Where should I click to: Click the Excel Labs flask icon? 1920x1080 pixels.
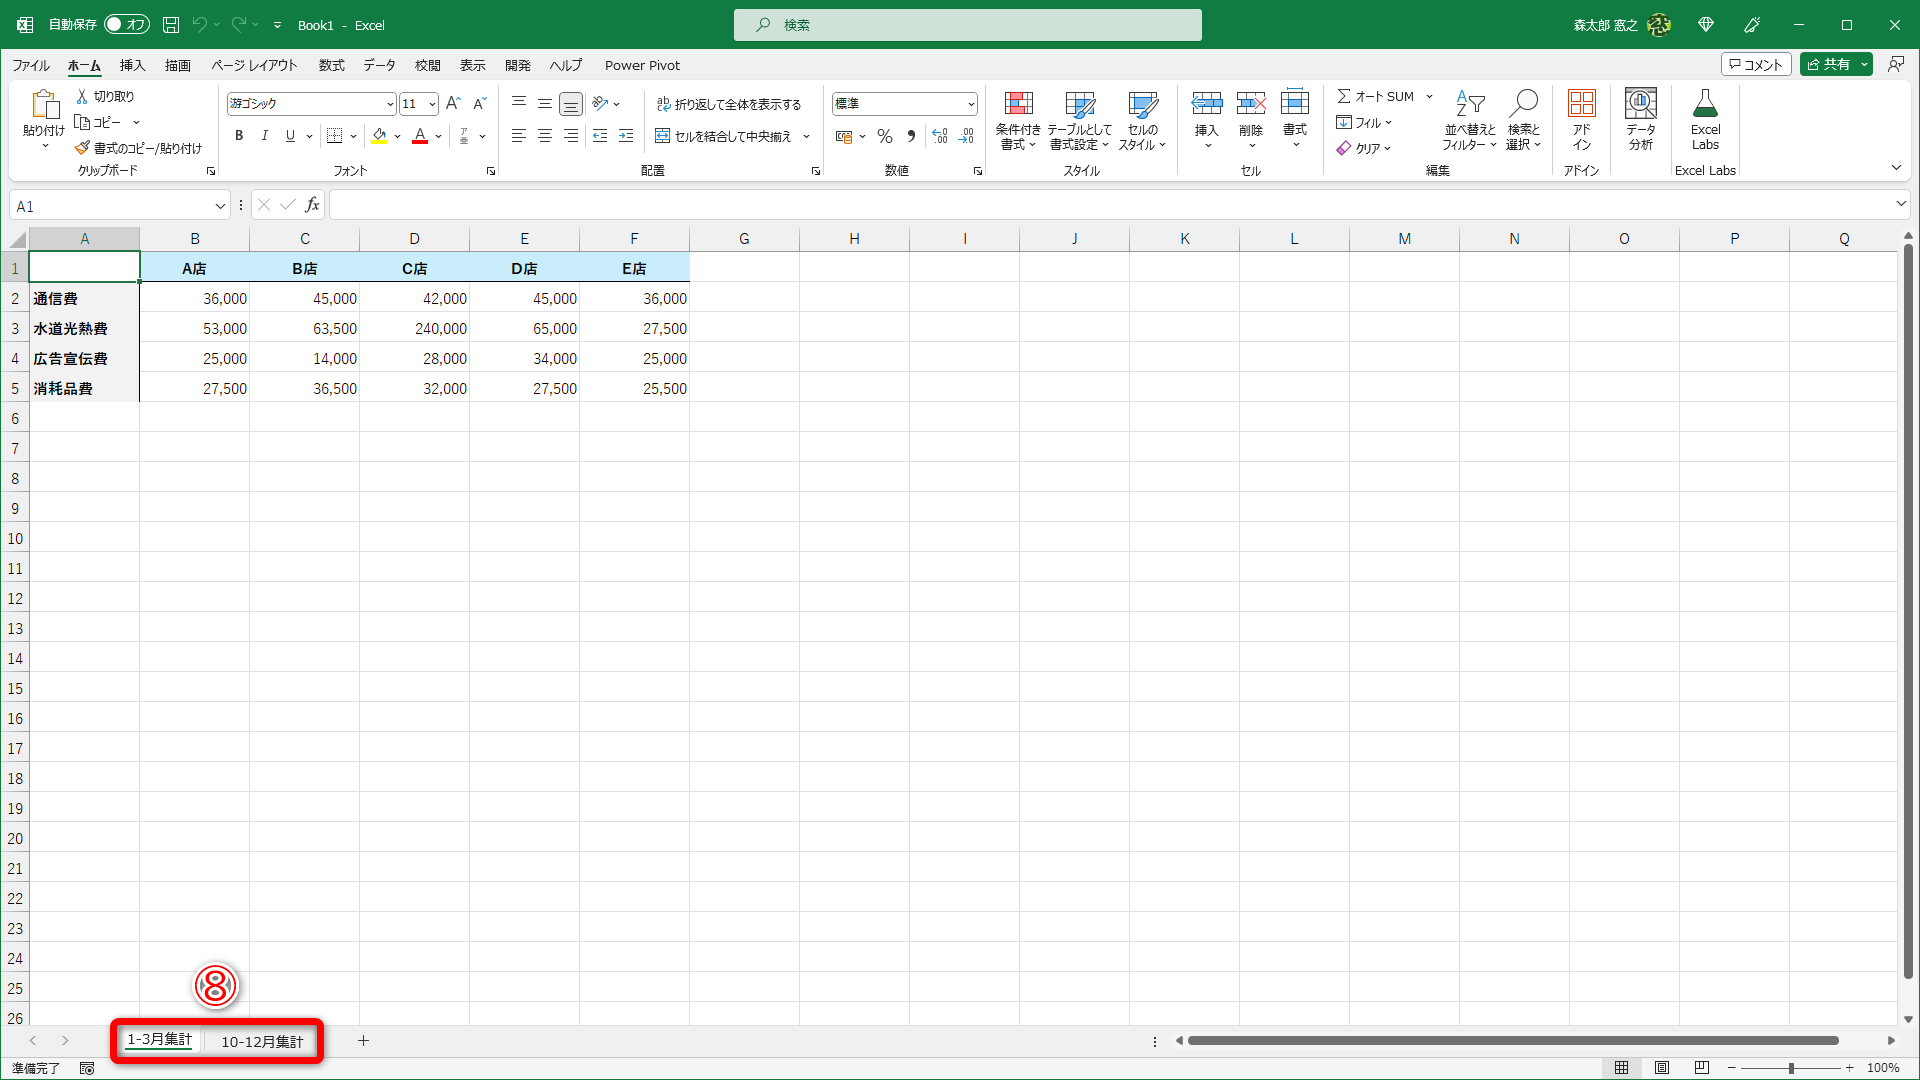coord(1705,104)
